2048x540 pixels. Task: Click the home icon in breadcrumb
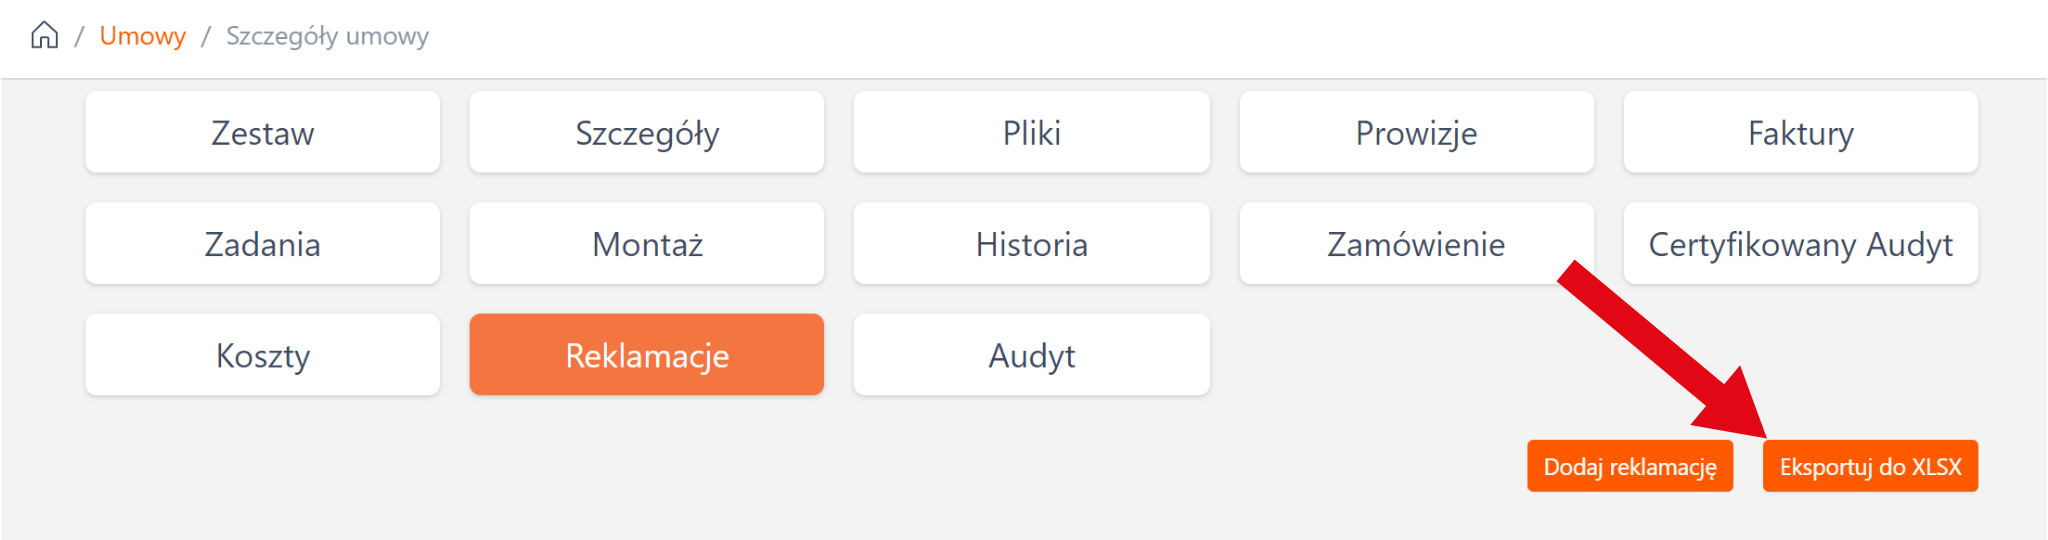click(45, 36)
